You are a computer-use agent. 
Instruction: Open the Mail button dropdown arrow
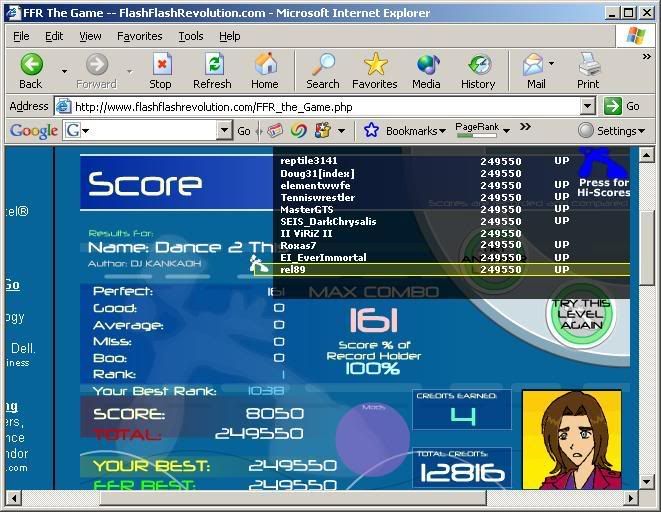coord(551,66)
